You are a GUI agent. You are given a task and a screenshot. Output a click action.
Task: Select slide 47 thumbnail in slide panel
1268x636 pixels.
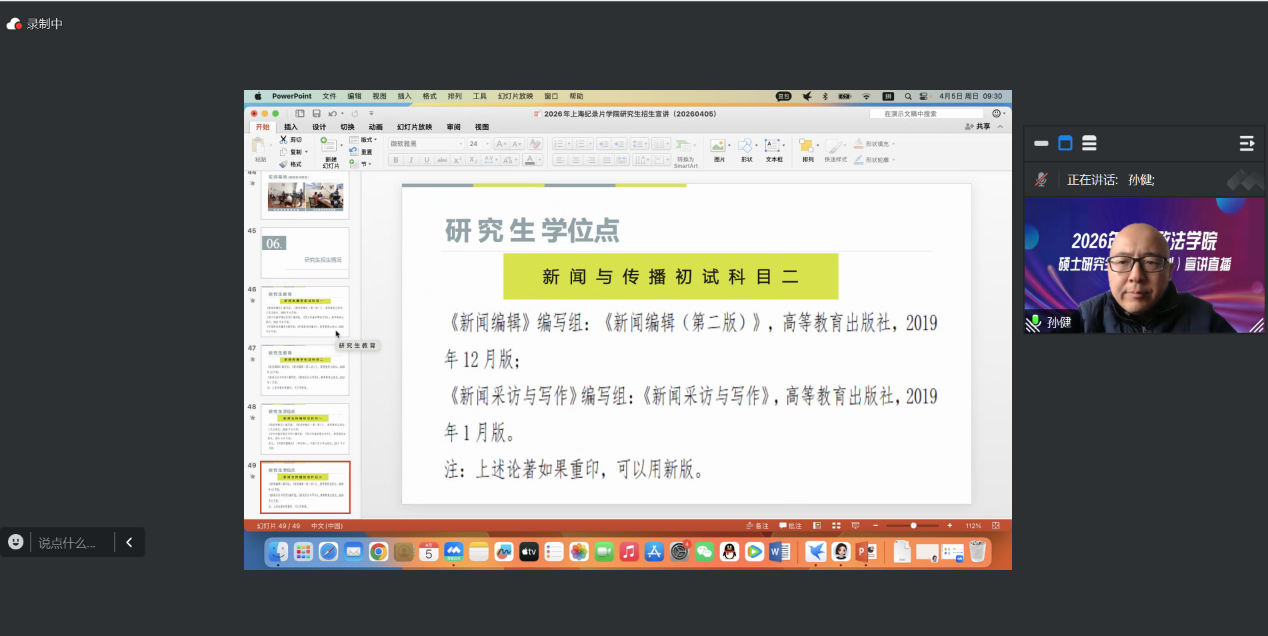(x=305, y=370)
